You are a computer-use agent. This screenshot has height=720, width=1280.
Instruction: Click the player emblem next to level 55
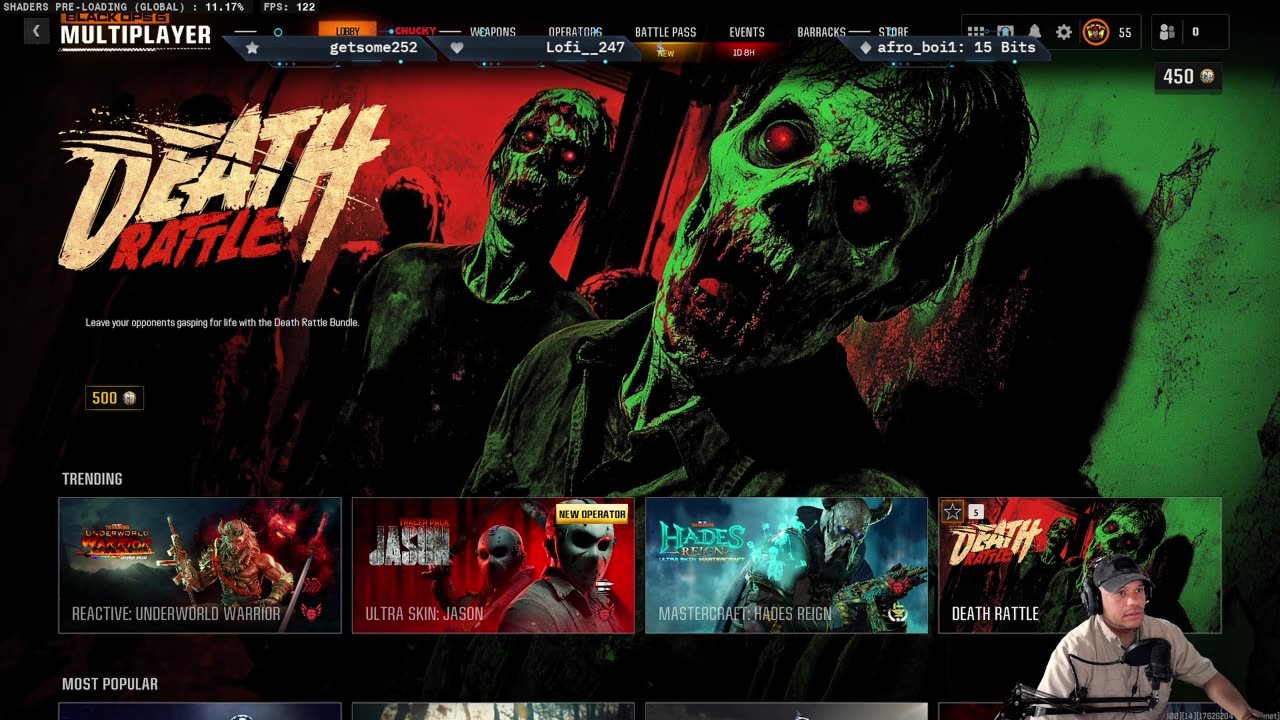pyautogui.click(x=1096, y=32)
